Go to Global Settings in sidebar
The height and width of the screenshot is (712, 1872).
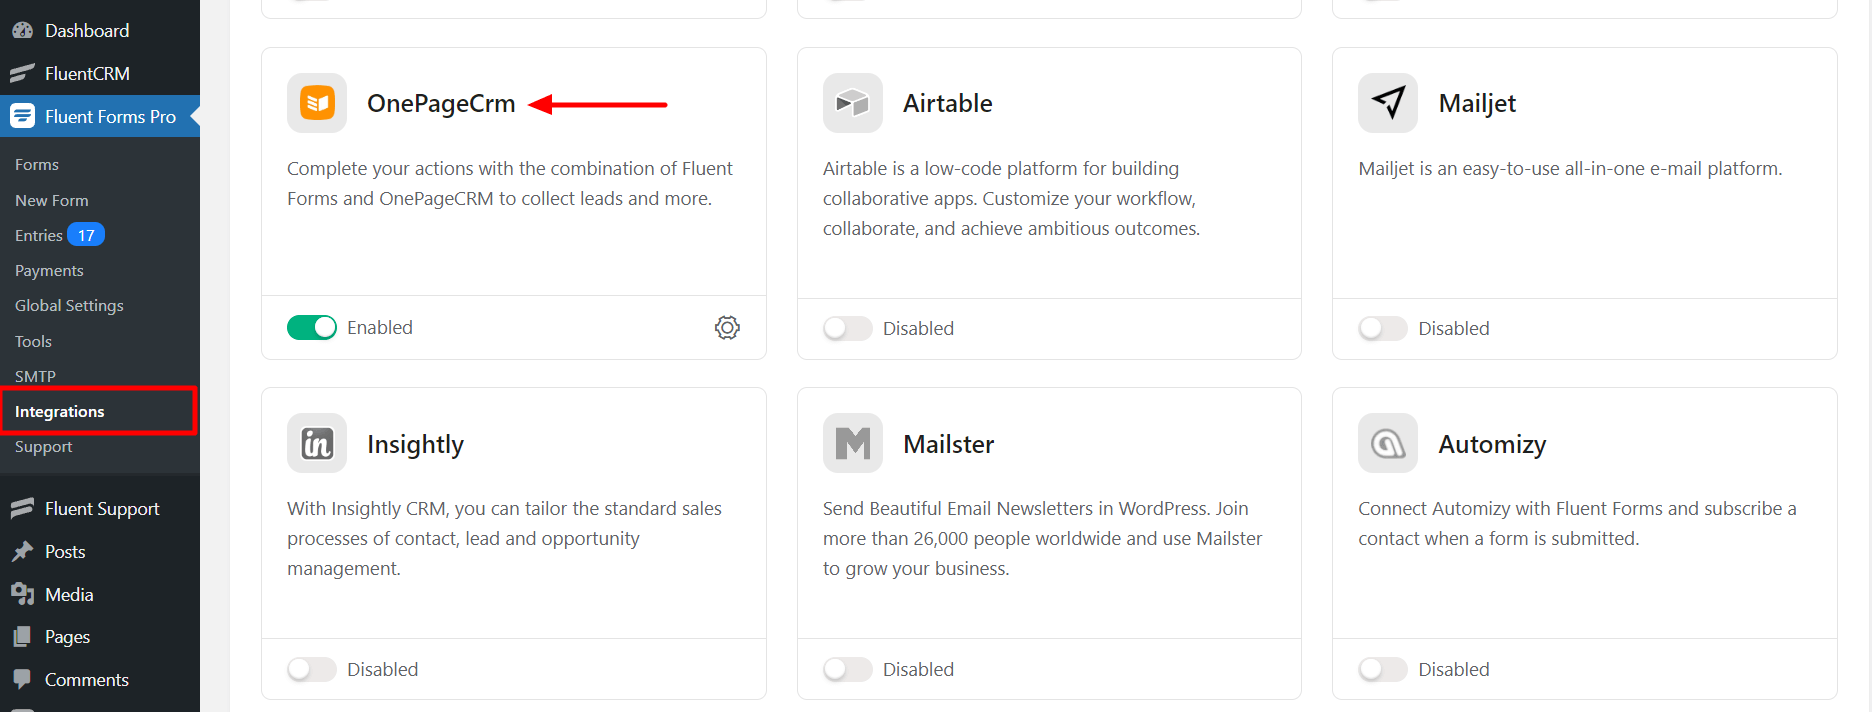point(69,306)
